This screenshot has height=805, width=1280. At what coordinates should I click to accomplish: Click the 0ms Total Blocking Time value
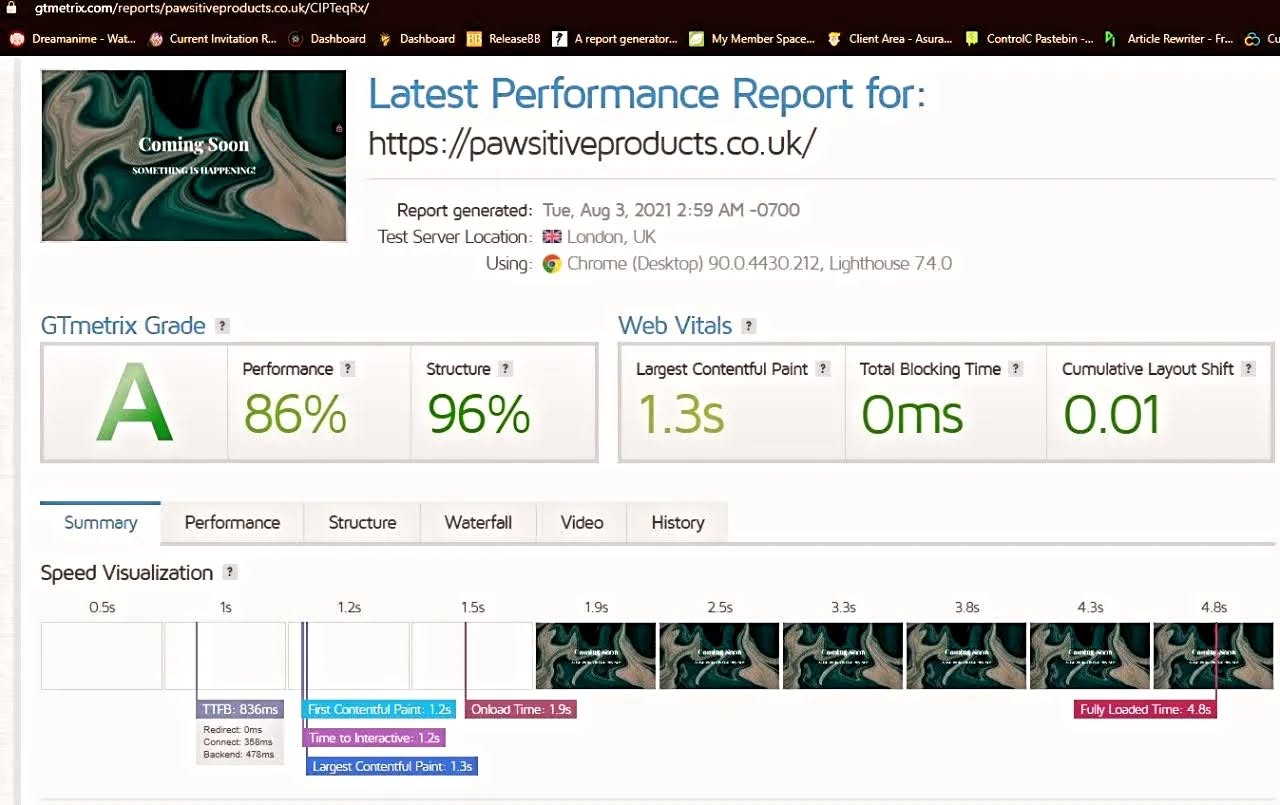[x=912, y=414]
